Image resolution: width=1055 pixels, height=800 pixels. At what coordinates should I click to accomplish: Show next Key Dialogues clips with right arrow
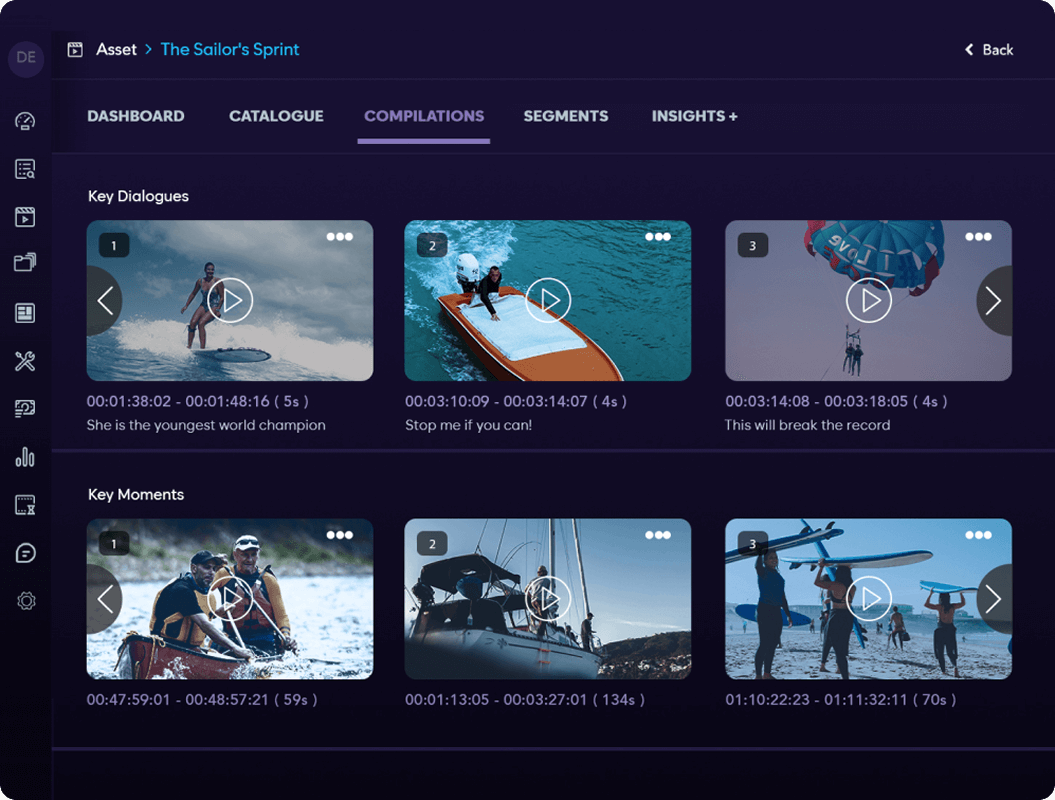point(994,301)
